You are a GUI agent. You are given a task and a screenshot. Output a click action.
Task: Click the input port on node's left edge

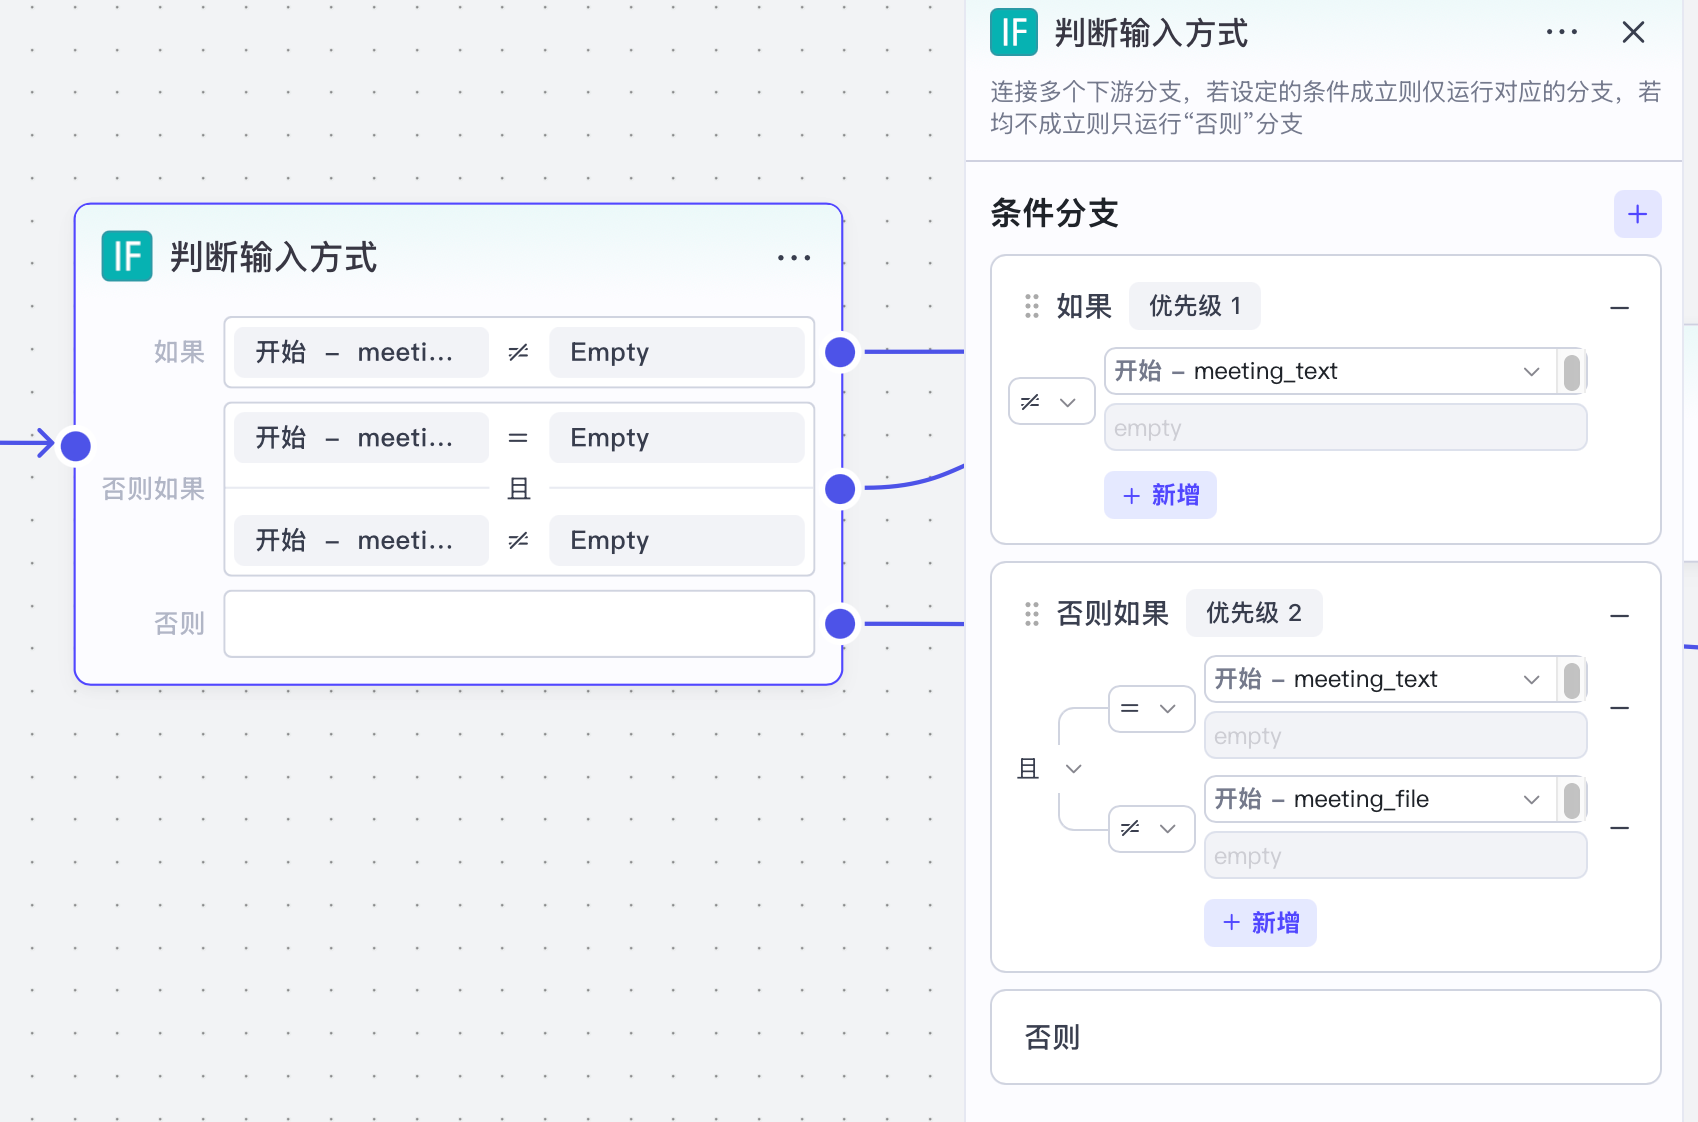tap(76, 446)
